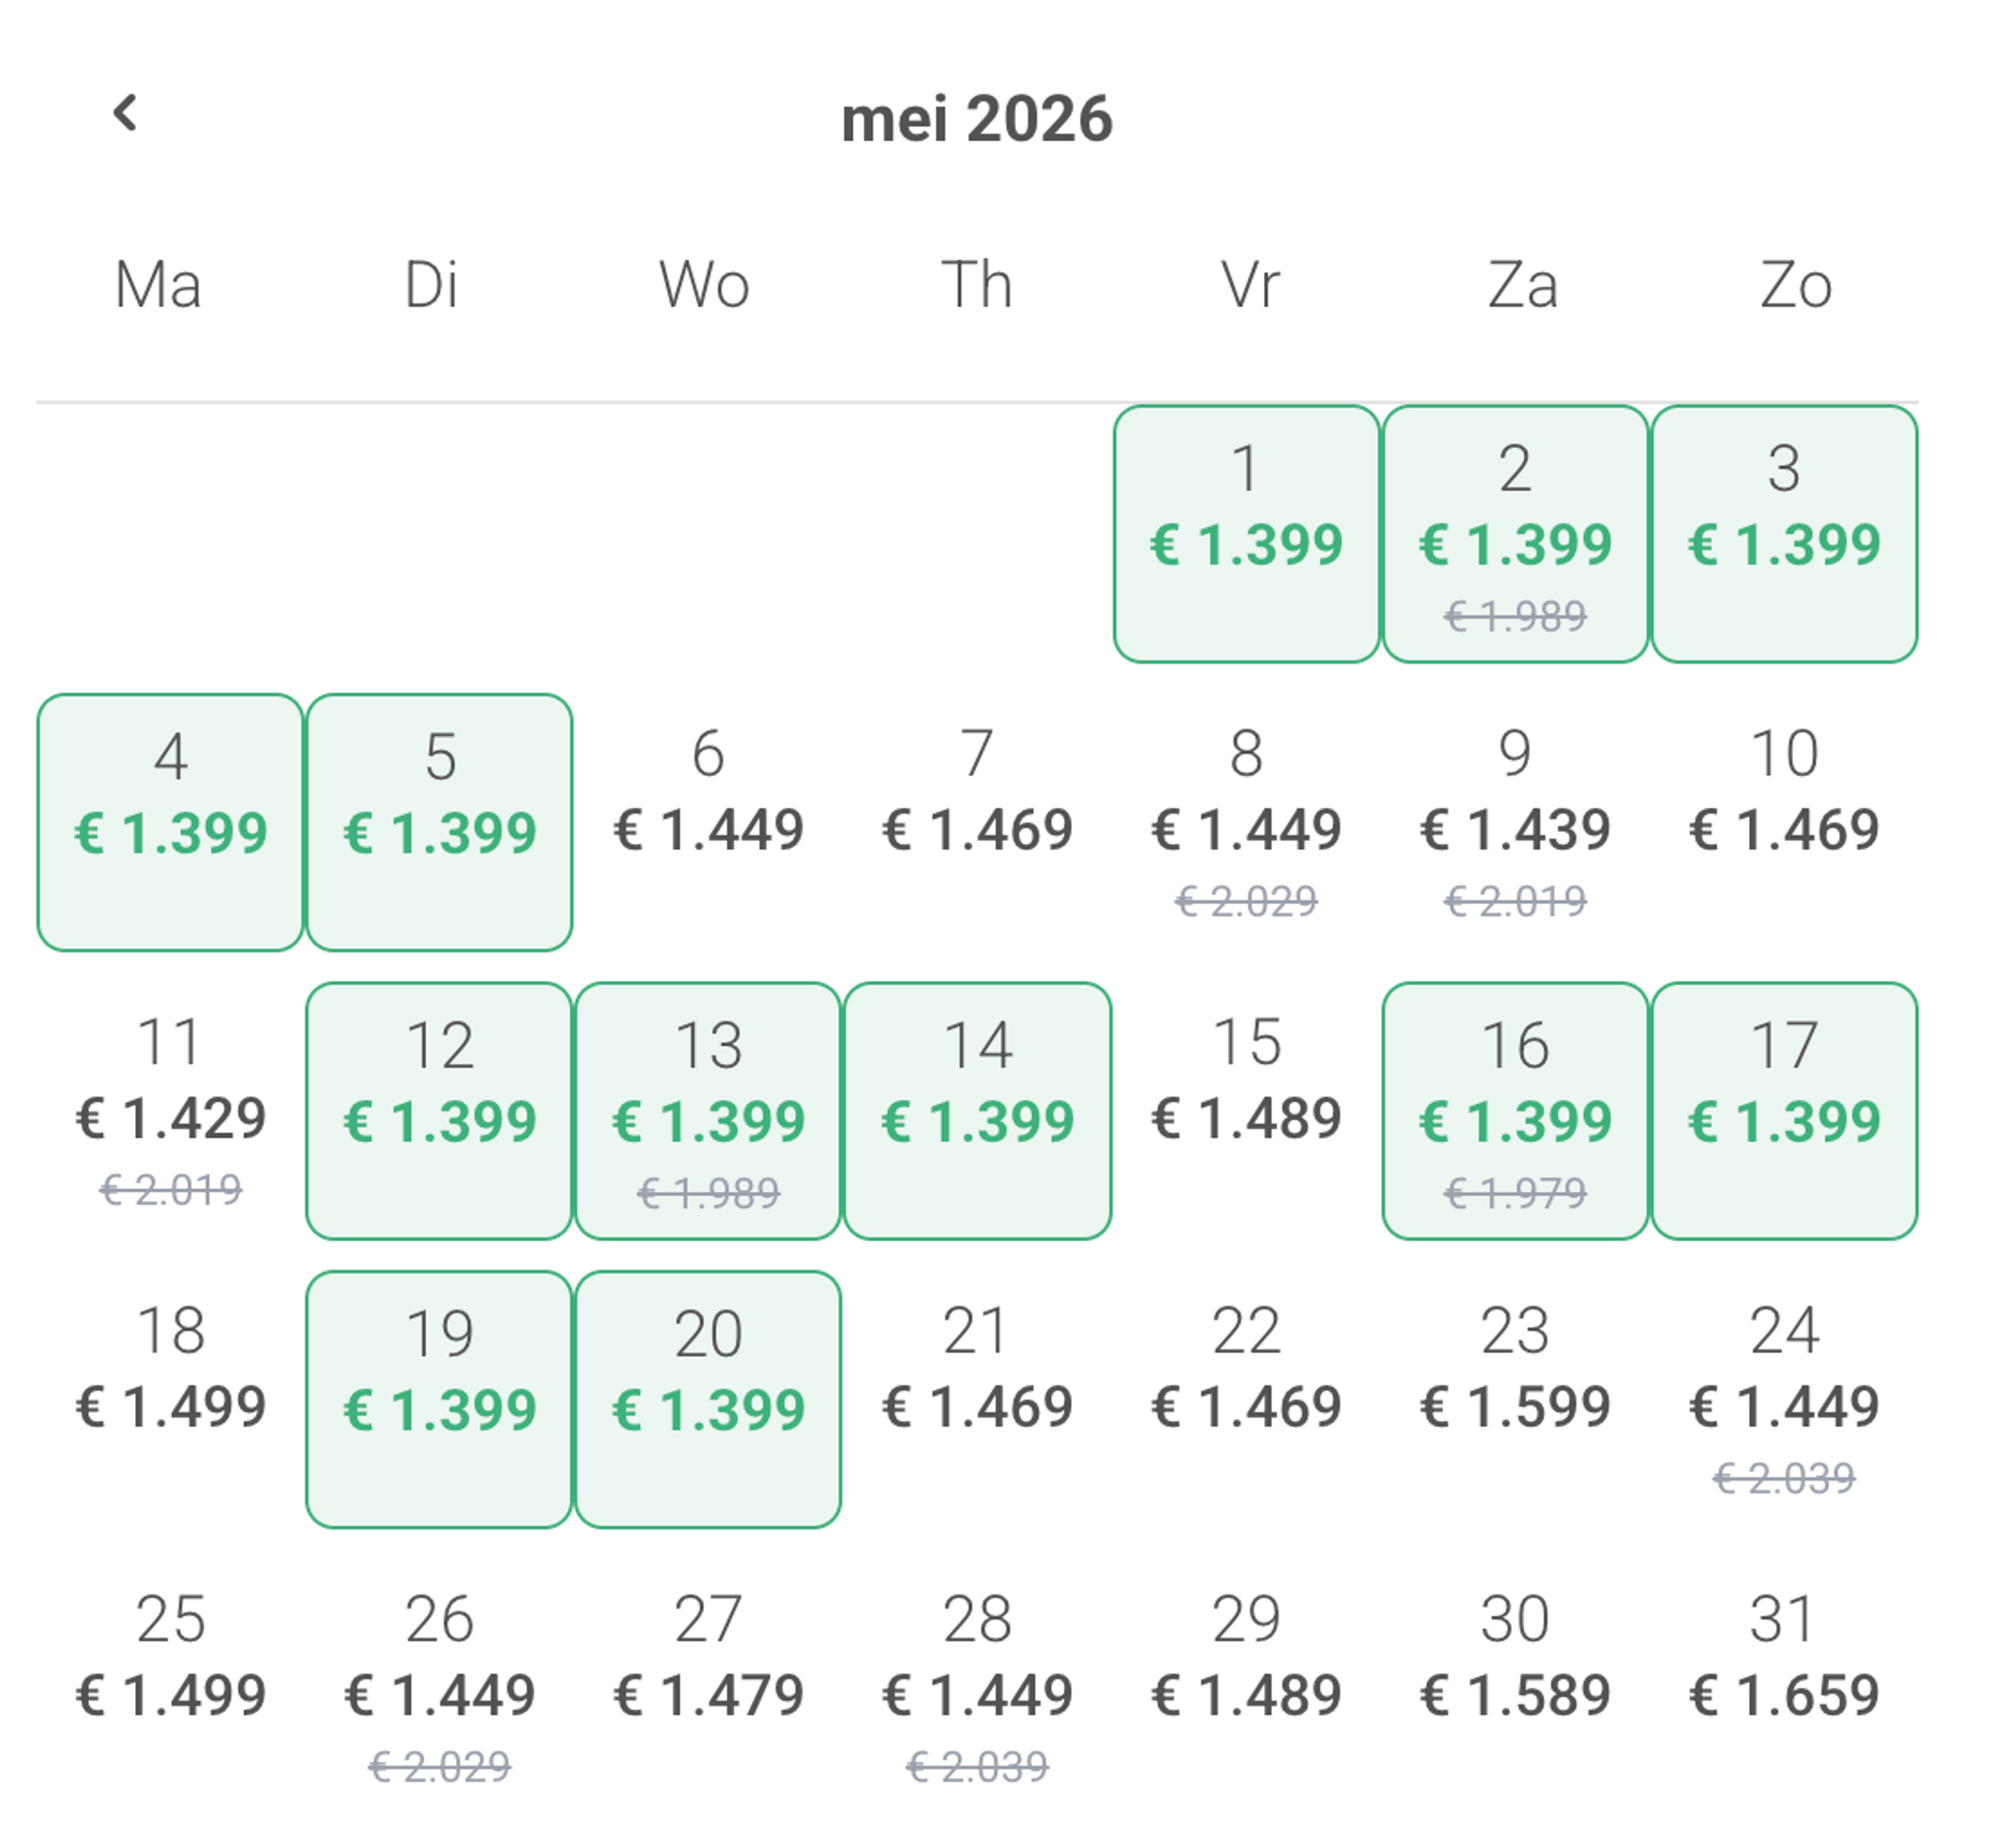Choose May 28 discounted from € 2.039
The image size is (2016, 1836).
(977, 1687)
